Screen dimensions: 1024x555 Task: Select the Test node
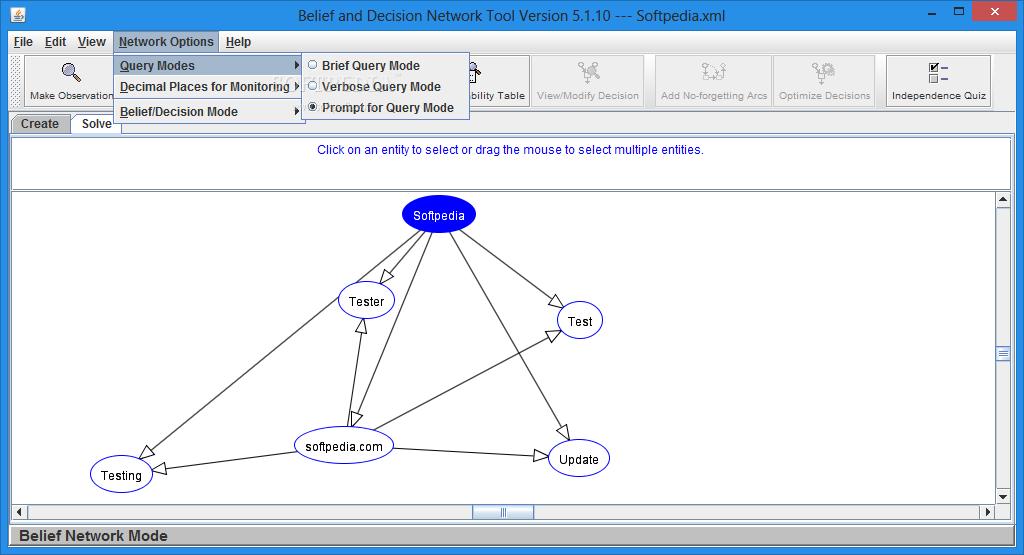(x=580, y=320)
